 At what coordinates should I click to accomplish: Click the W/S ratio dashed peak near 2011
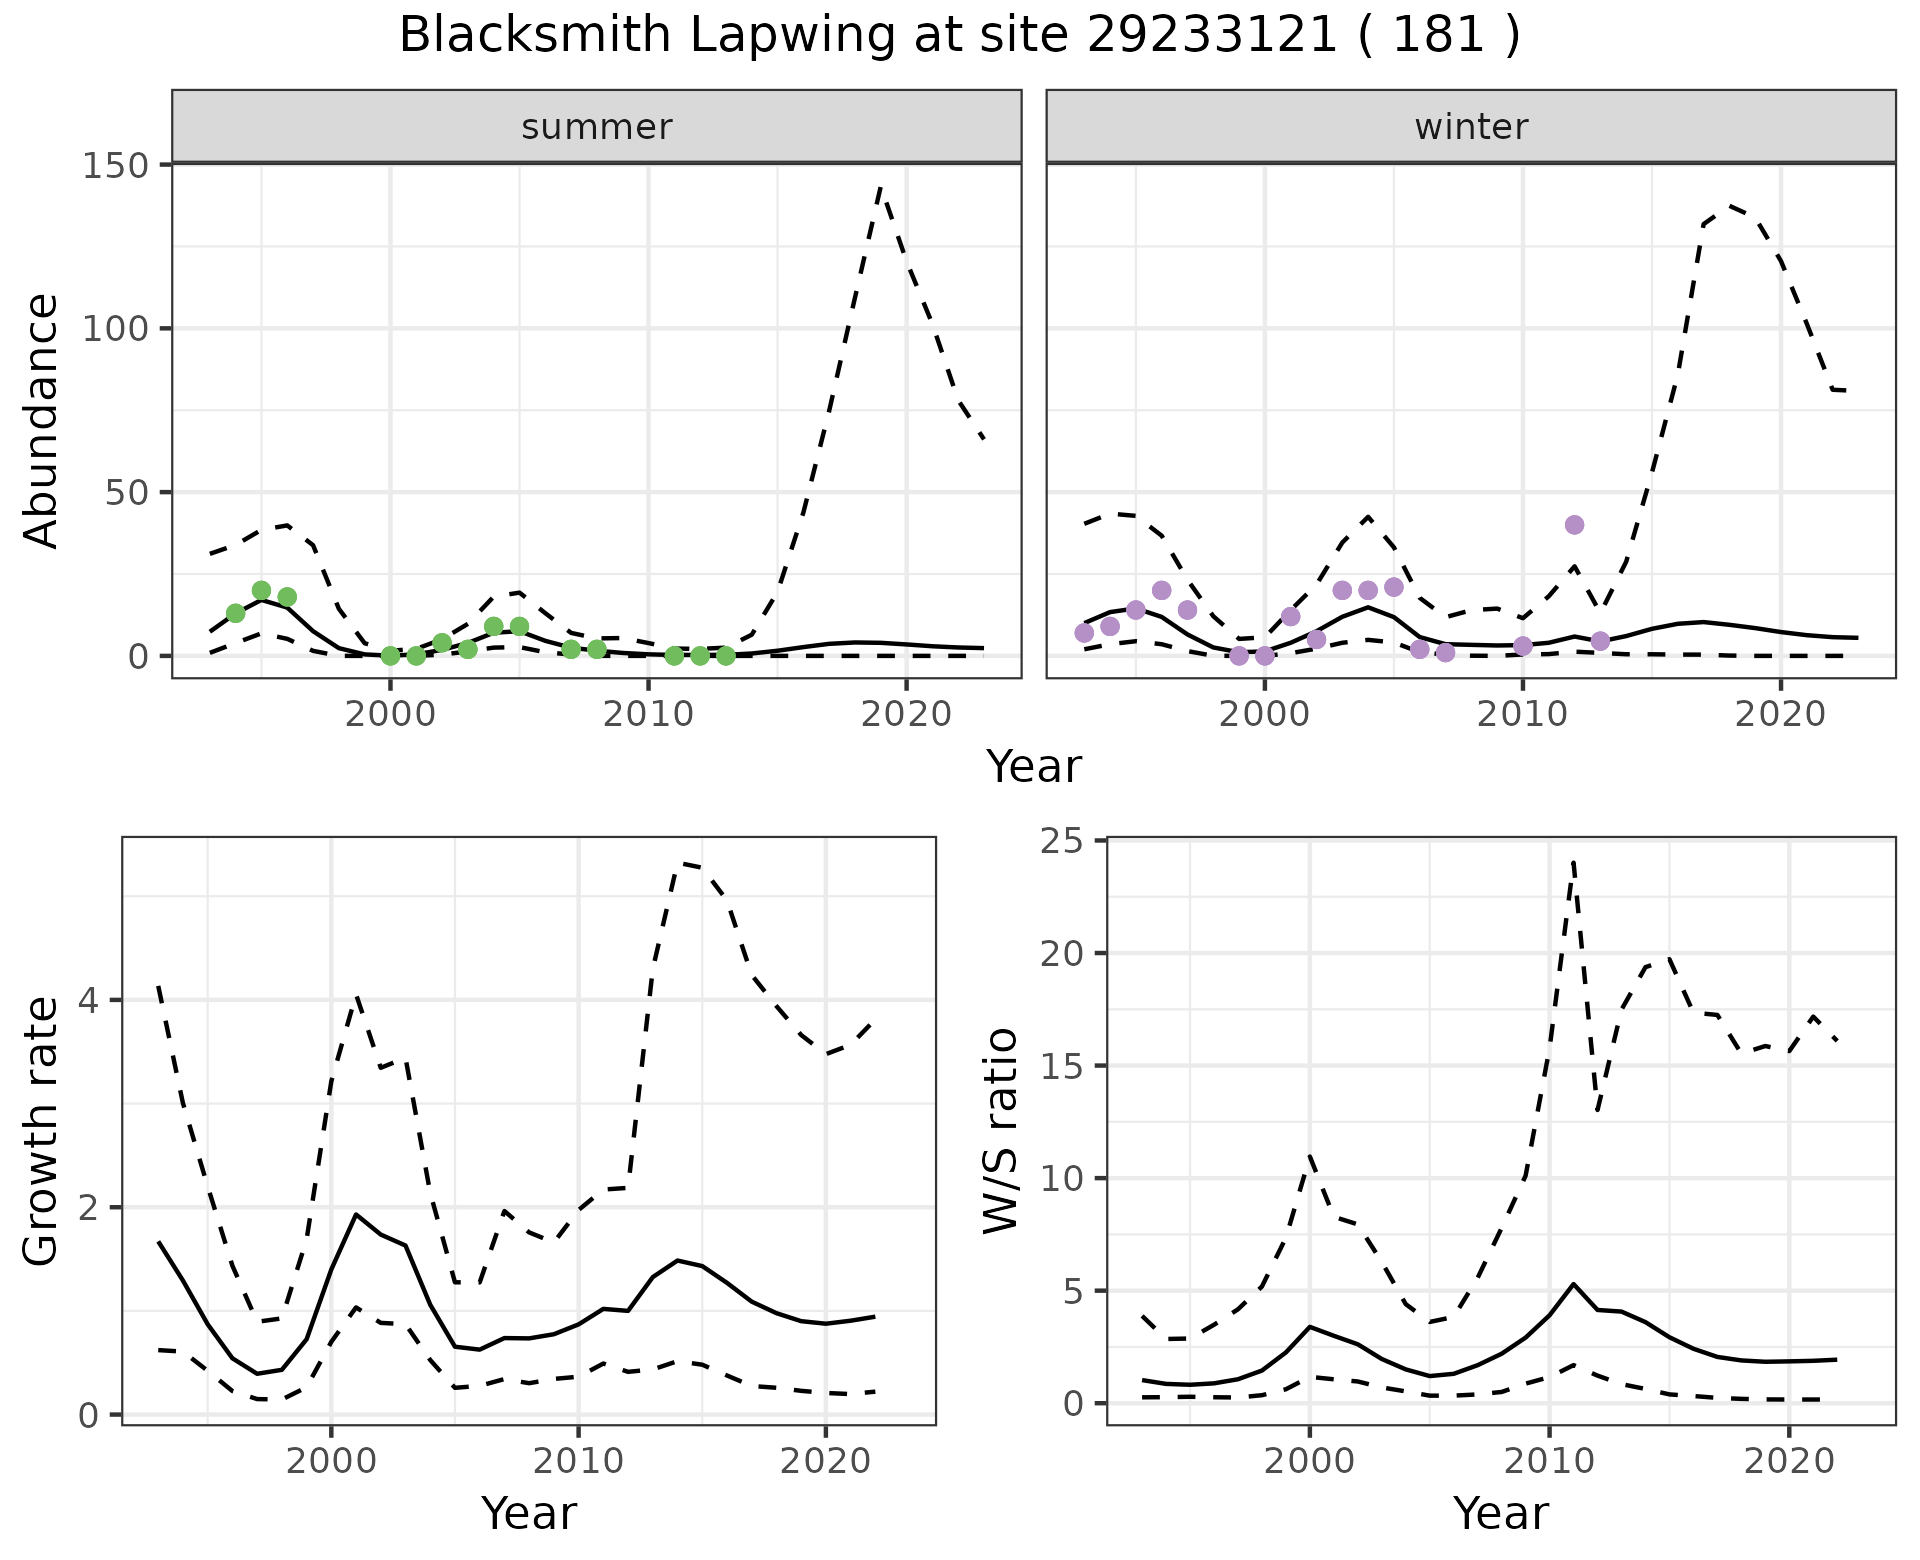(x=1573, y=861)
